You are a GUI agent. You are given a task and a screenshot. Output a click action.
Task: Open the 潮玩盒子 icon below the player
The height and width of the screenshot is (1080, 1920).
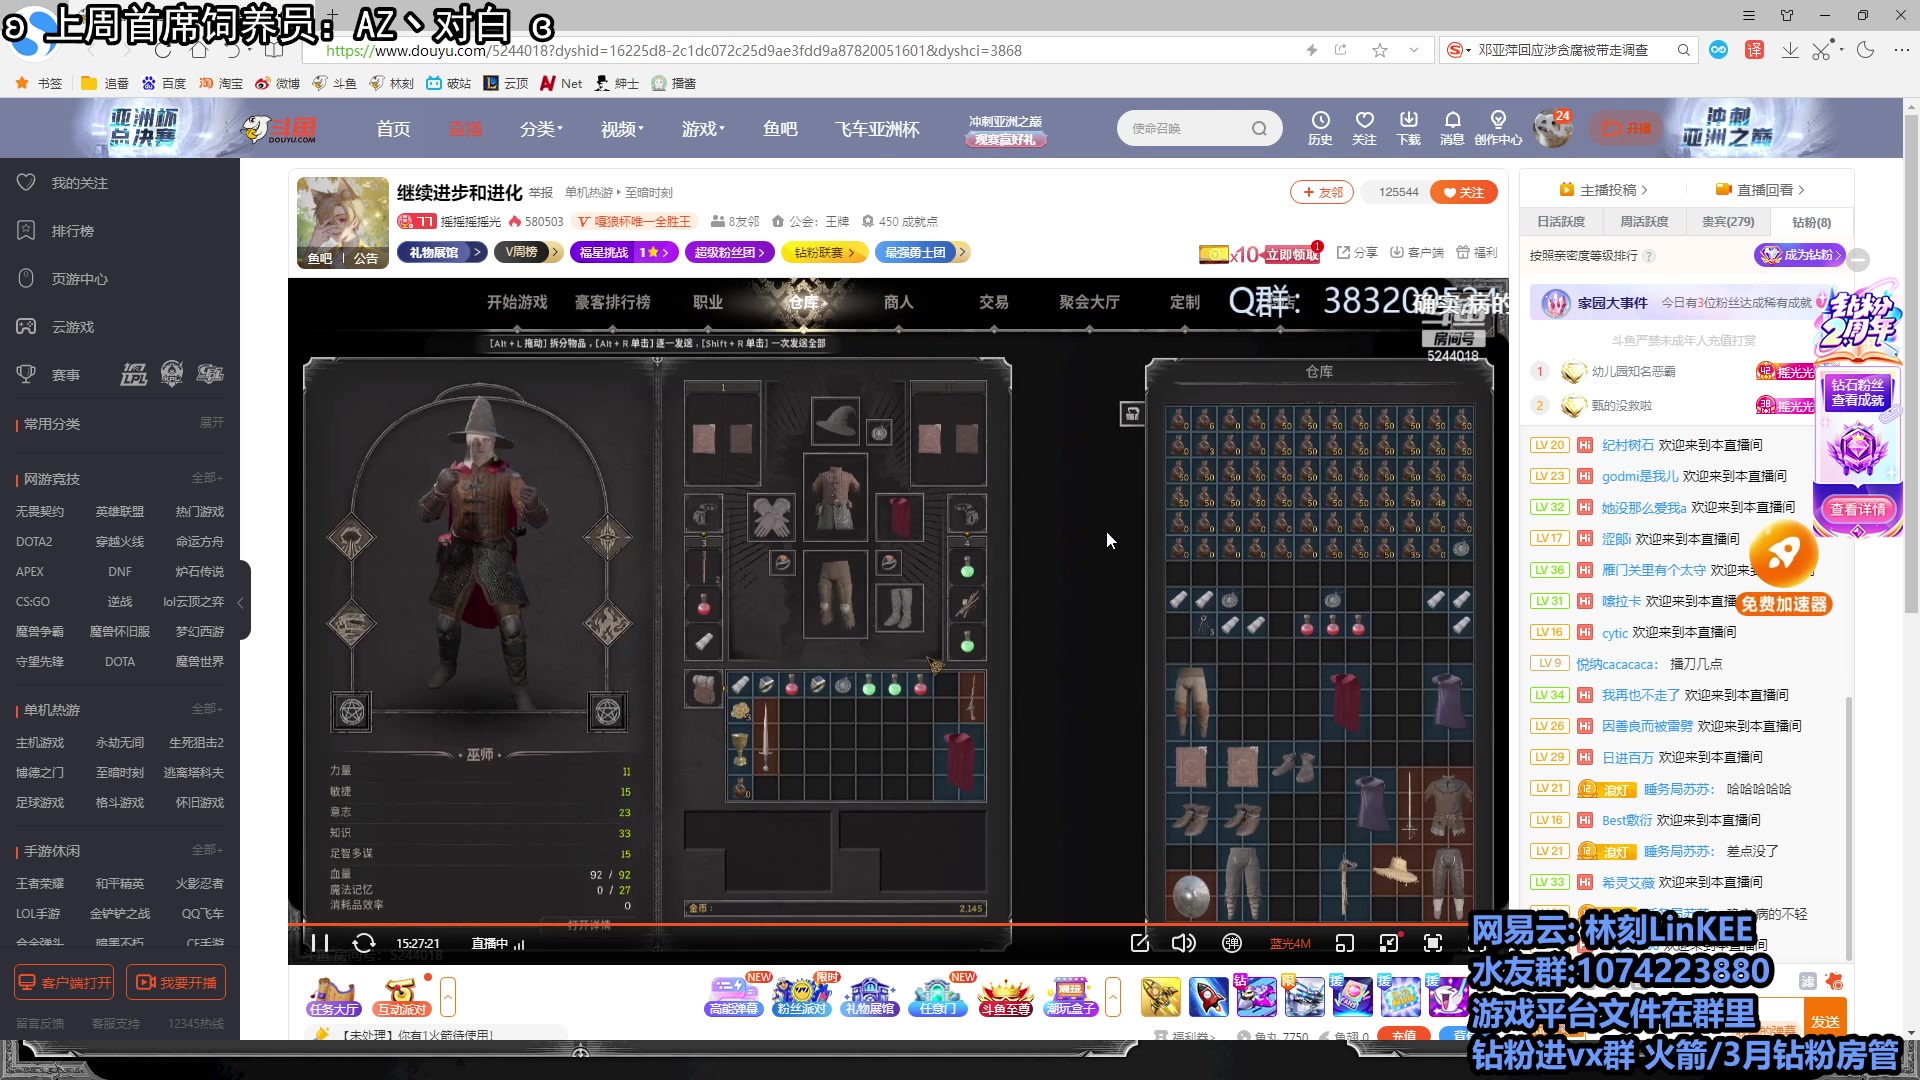click(1071, 996)
